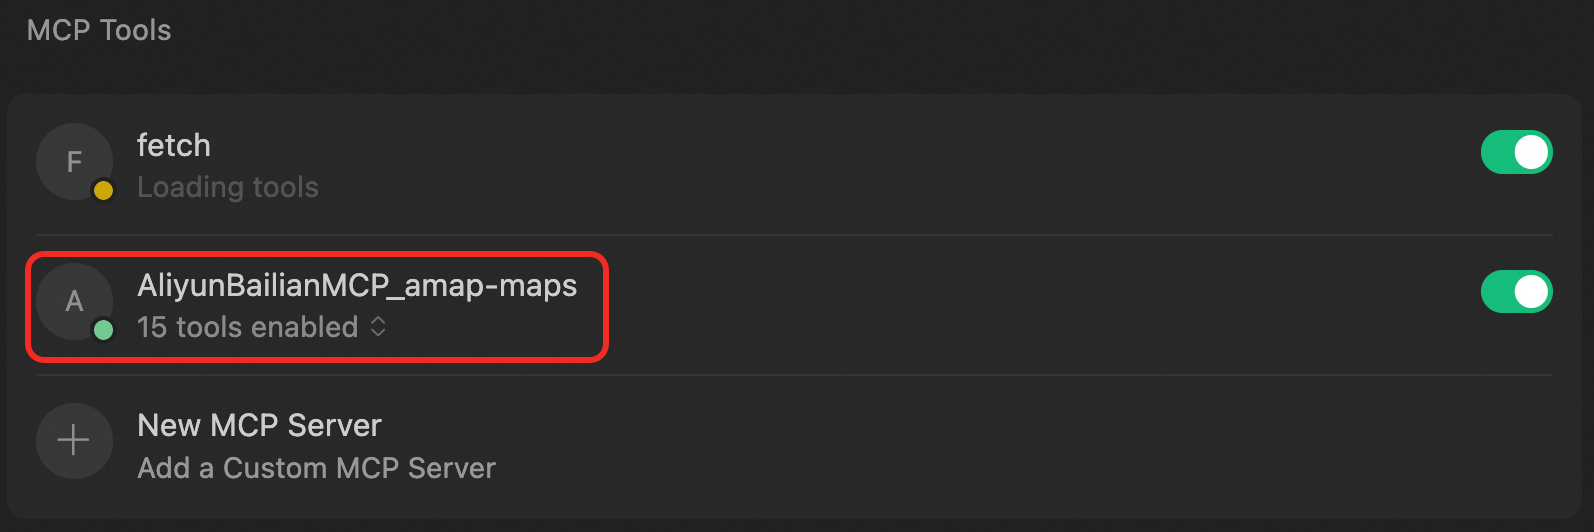Screen dimensions: 1594x532
Task: Click the plus icon to add a server
Action: point(74,441)
